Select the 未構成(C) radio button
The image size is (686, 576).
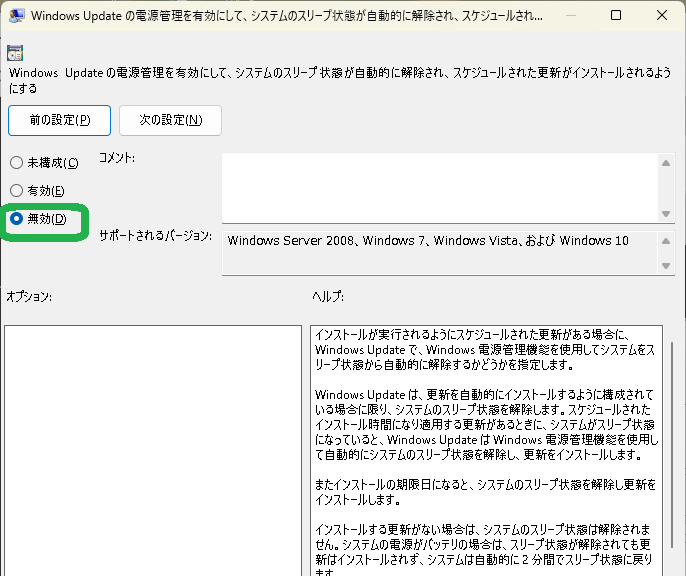16,163
